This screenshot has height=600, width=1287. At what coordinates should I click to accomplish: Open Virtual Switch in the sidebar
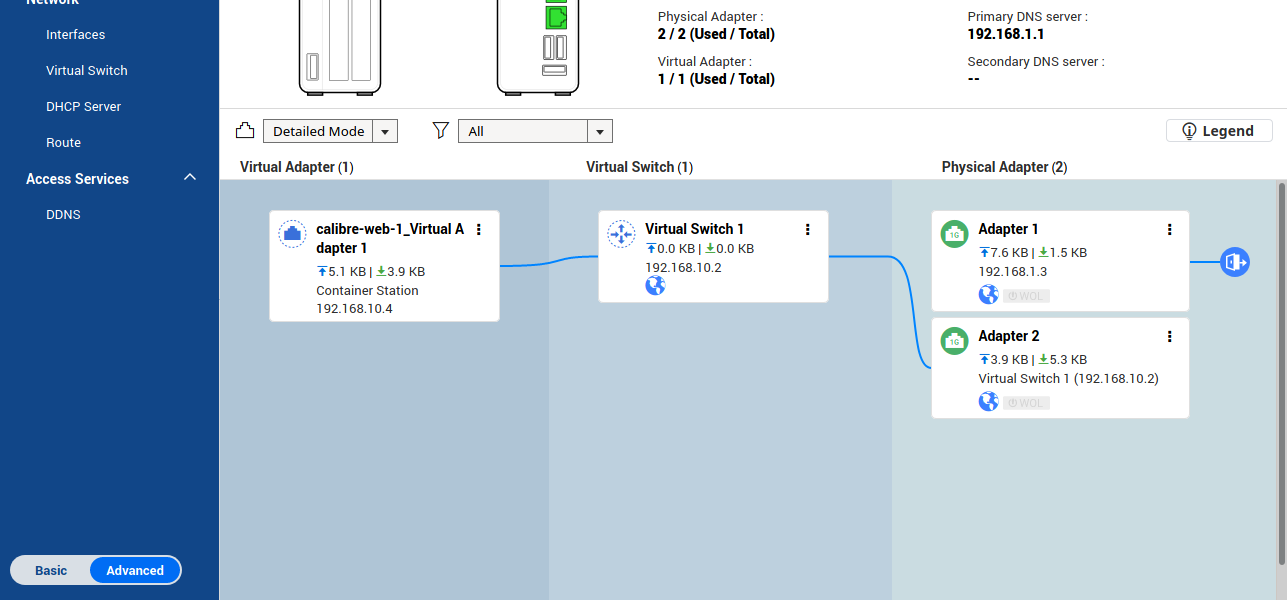[87, 71]
